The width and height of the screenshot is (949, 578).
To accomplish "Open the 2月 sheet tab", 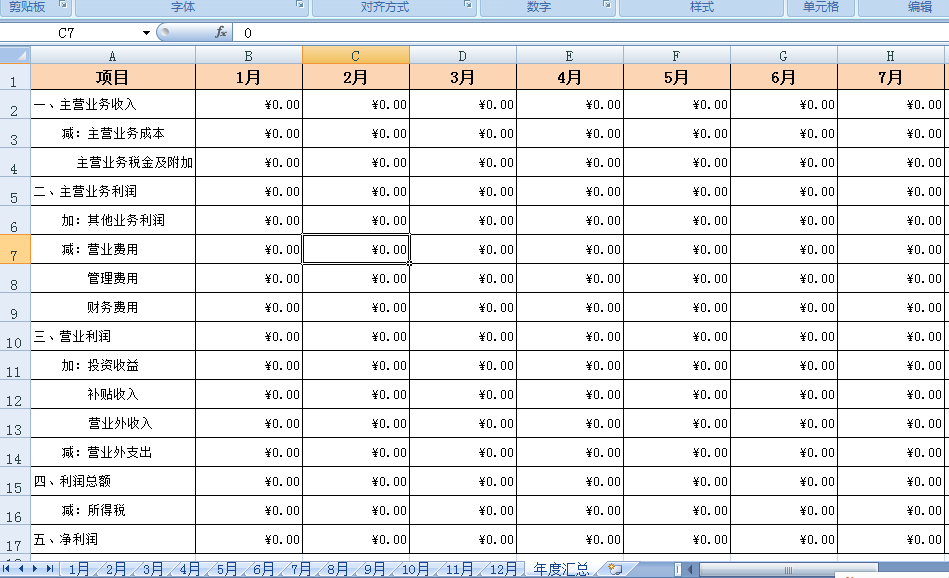I will pyautogui.click(x=116, y=569).
